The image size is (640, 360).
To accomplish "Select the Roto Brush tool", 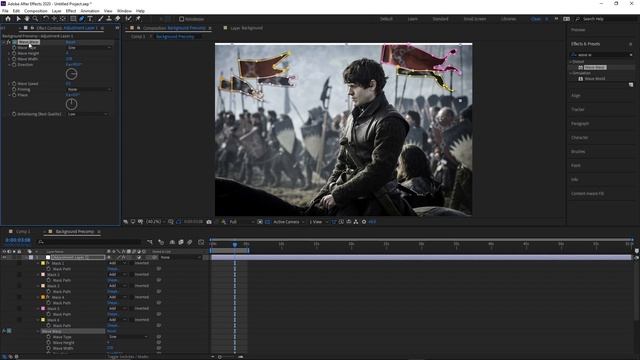I will pos(129,19).
